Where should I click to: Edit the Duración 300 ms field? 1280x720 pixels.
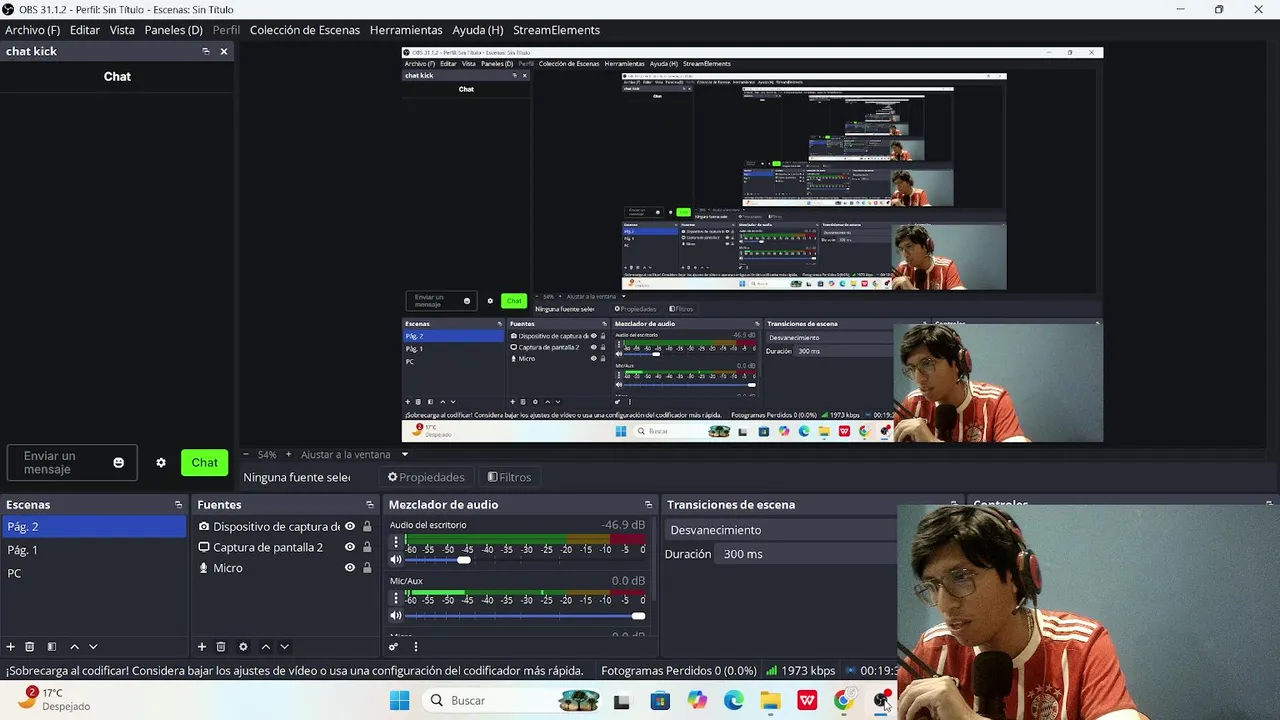(806, 554)
